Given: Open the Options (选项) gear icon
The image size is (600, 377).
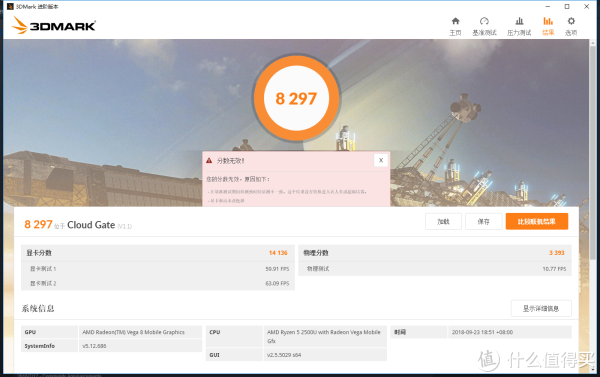Looking at the screenshot, I should pos(571,21).
